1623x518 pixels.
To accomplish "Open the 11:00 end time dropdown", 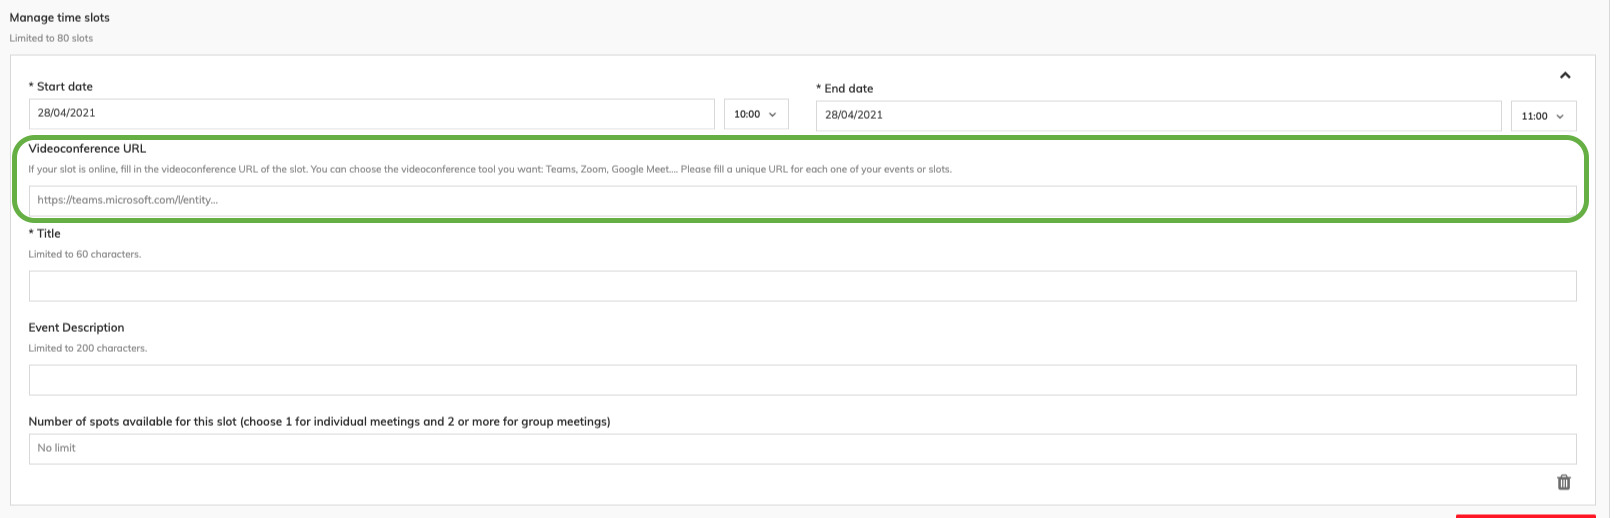I will tap(1542, 116).
